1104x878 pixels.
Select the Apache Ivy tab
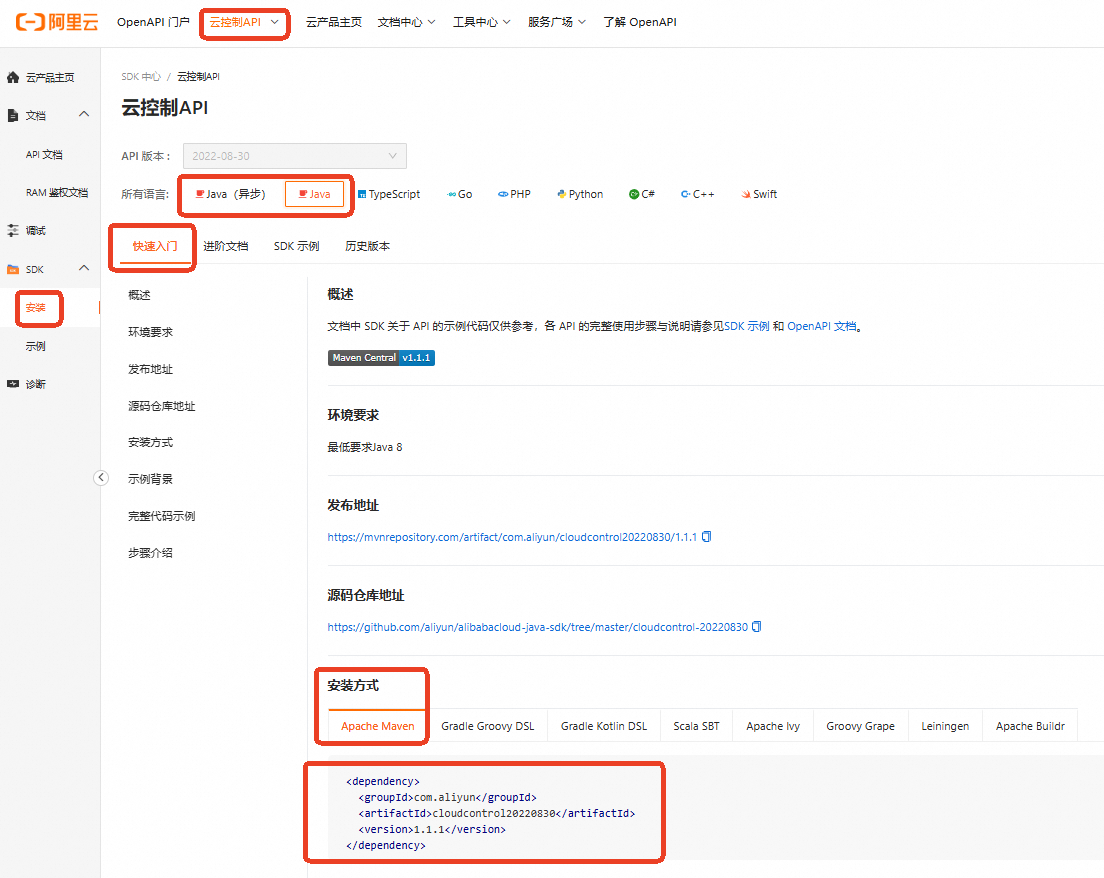(x=772, y=726)
